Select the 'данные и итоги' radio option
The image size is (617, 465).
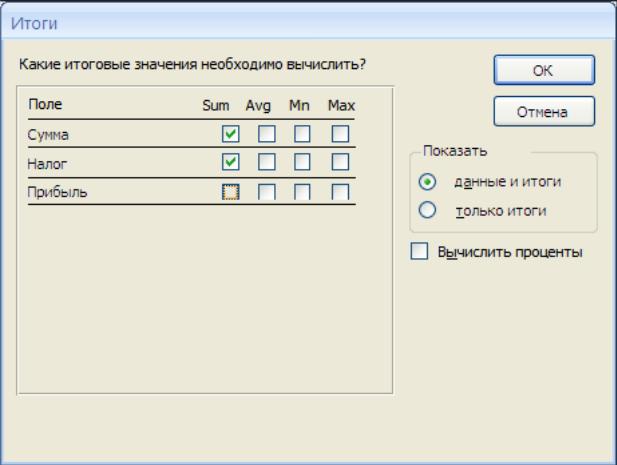[x=427, y=182]
